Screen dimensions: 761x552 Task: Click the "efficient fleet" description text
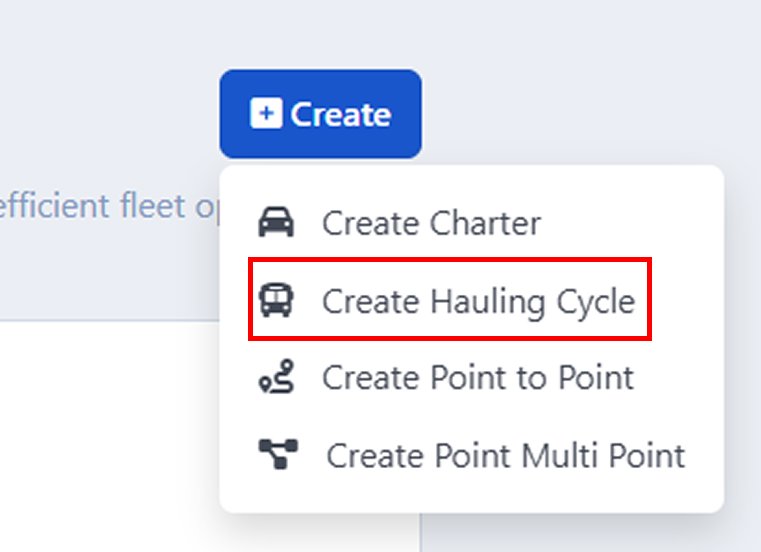95,206
